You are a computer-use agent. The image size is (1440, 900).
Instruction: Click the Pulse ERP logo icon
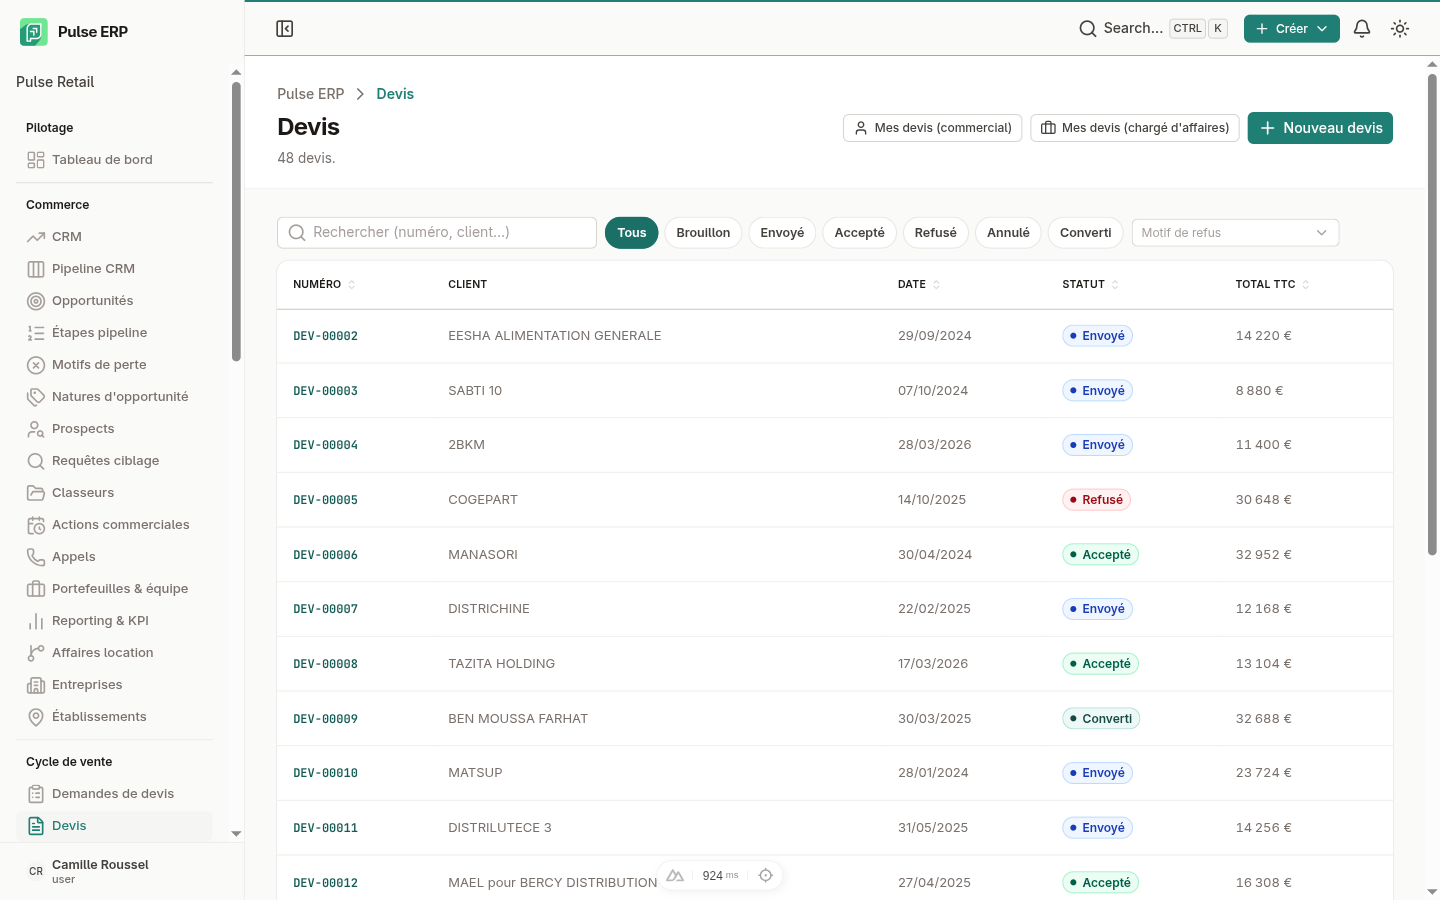pyautogui.click(x=34, y=32)
